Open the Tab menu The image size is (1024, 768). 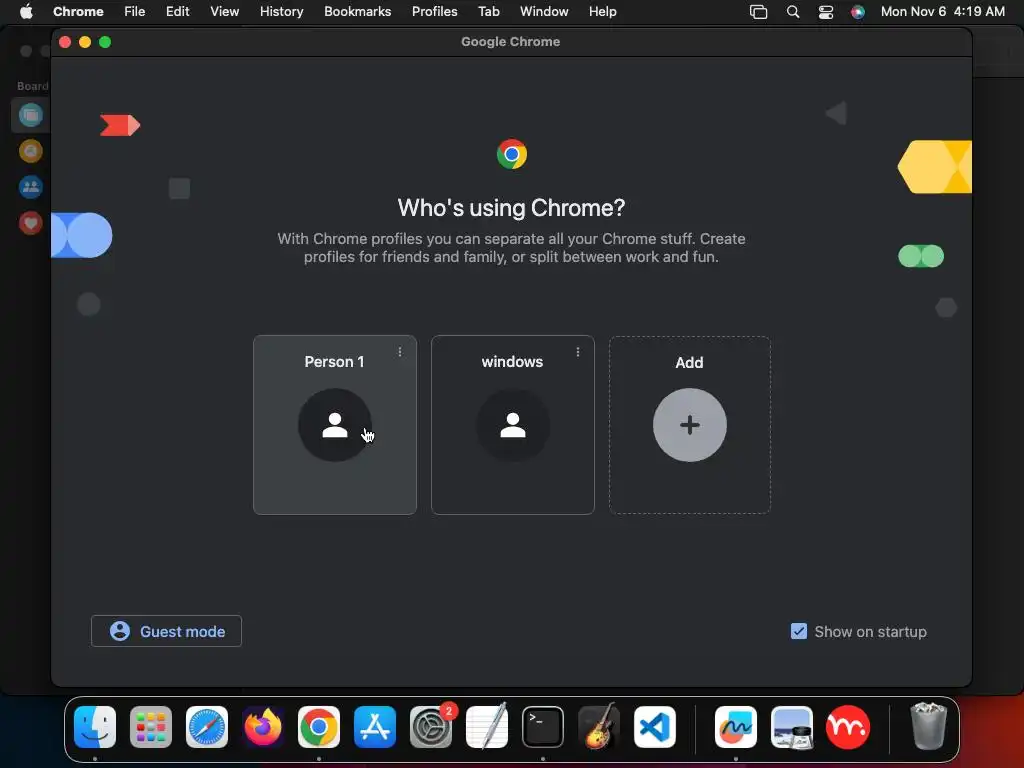pos(488,11)
